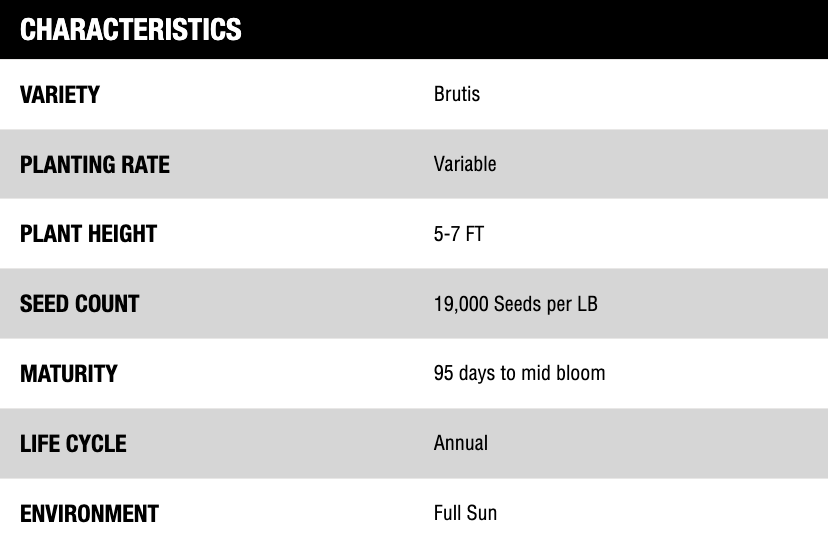Screen dimensions: 831x549
Task: Select the VARIETY row label
Action: tap(60, 95)
